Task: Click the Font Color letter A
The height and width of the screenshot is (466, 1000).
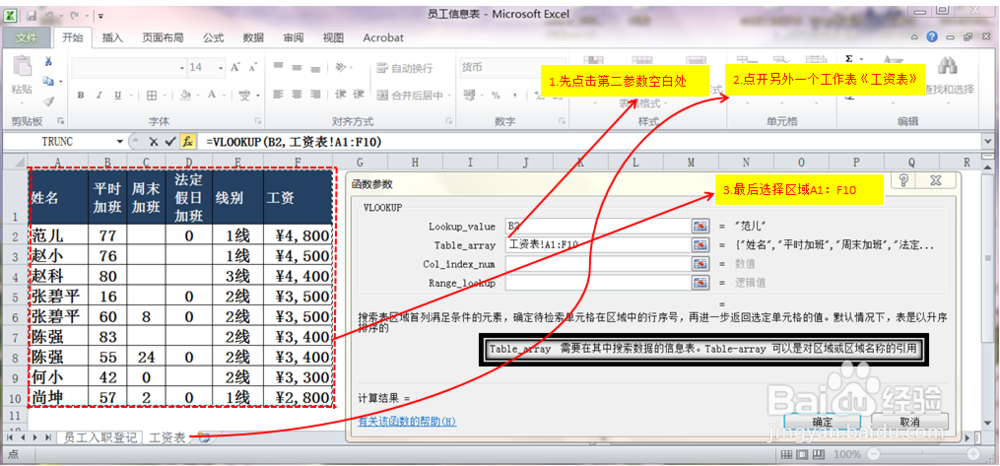Action: (211, 96)
